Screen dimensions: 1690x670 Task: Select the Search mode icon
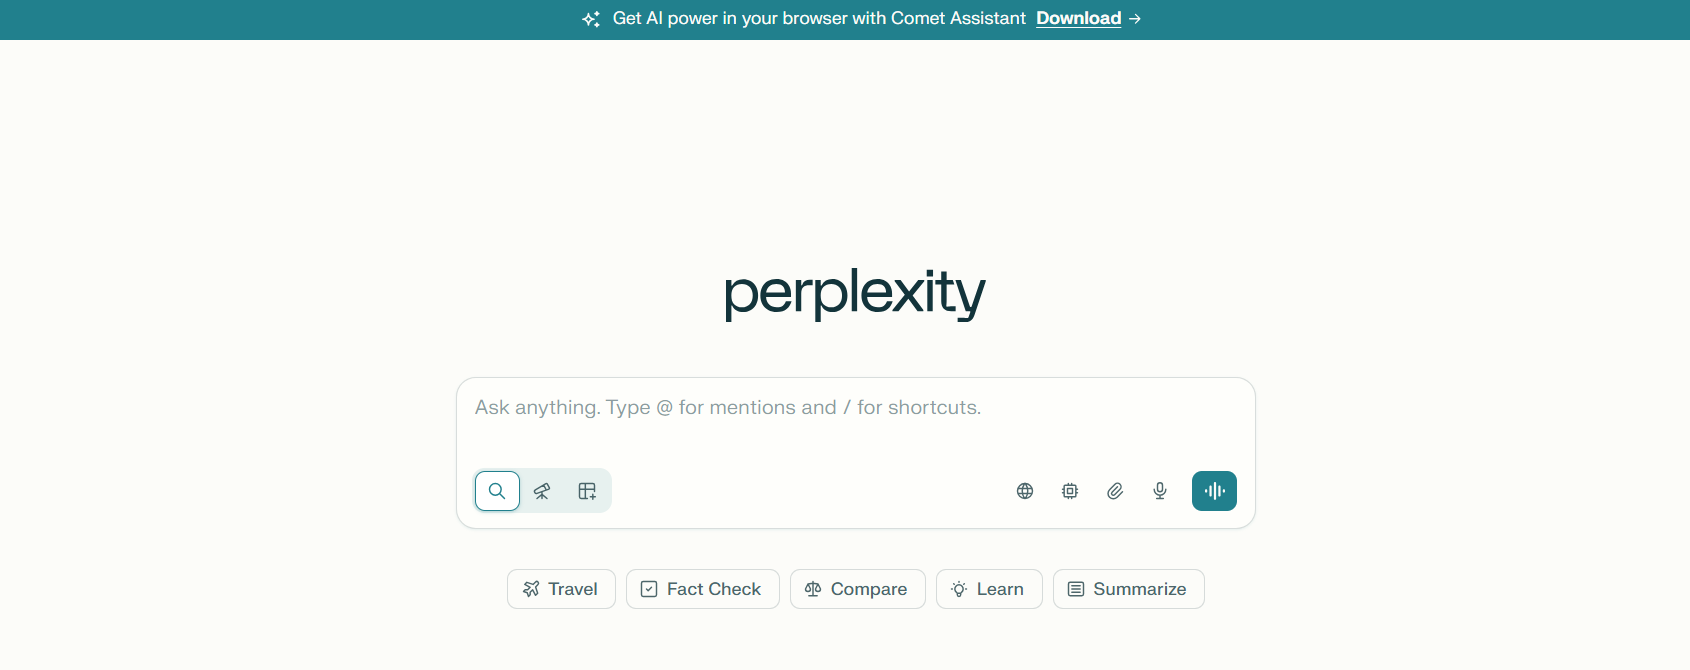pyautogui.click(x=497, y=491)
